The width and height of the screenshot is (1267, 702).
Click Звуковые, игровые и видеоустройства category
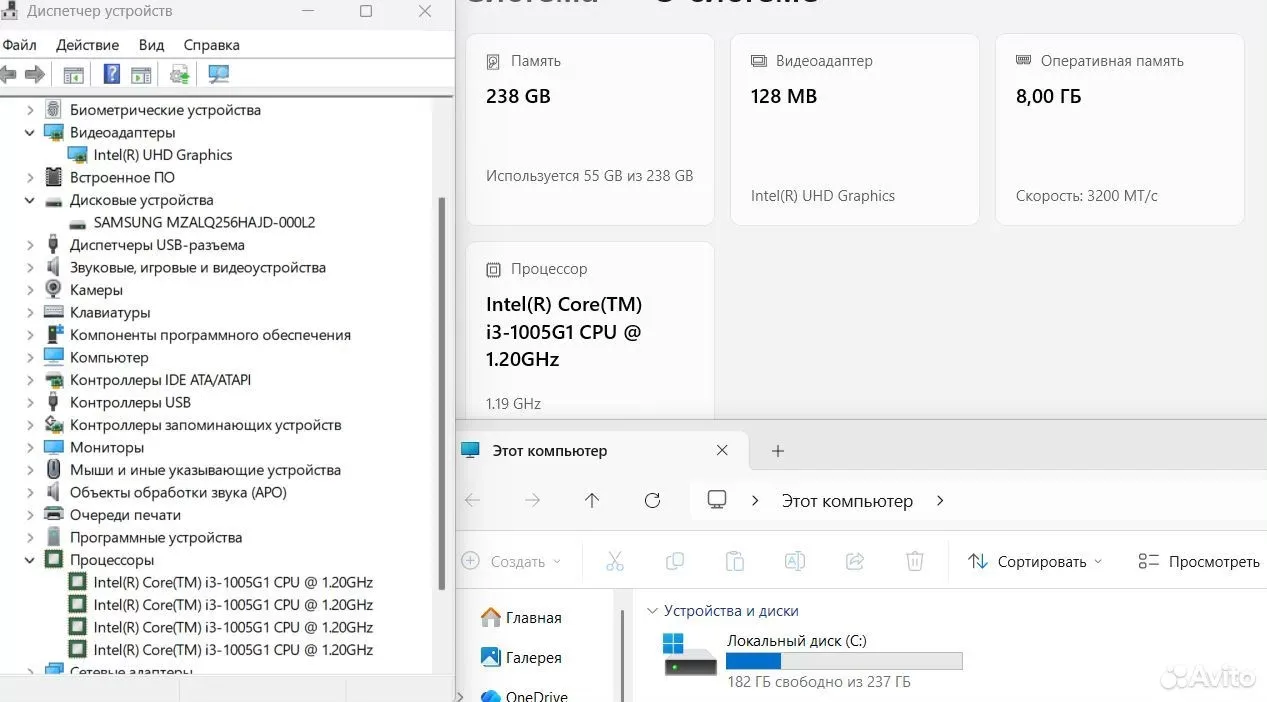click(x=198, y=267)
